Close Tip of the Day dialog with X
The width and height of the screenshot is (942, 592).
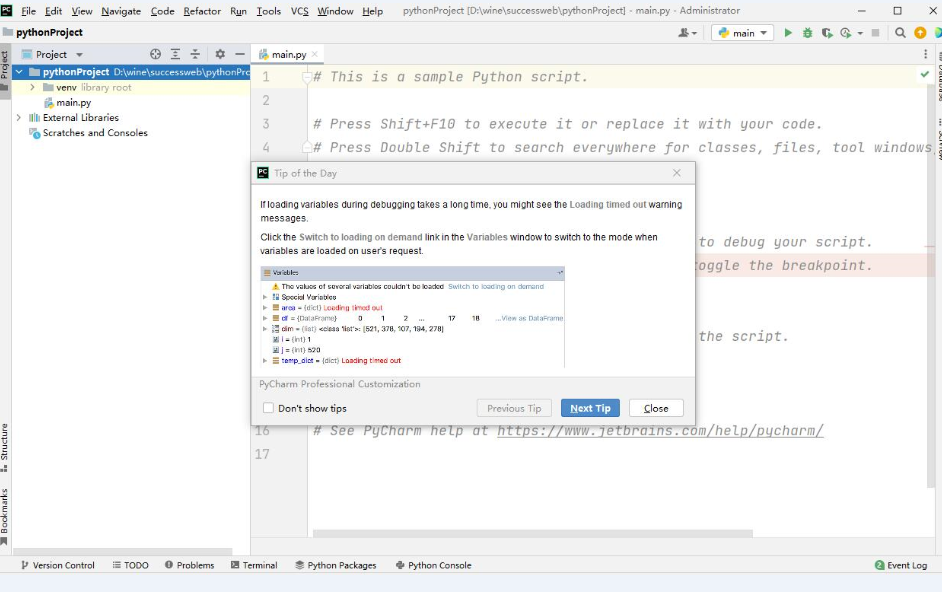click(x=677, y=173)
